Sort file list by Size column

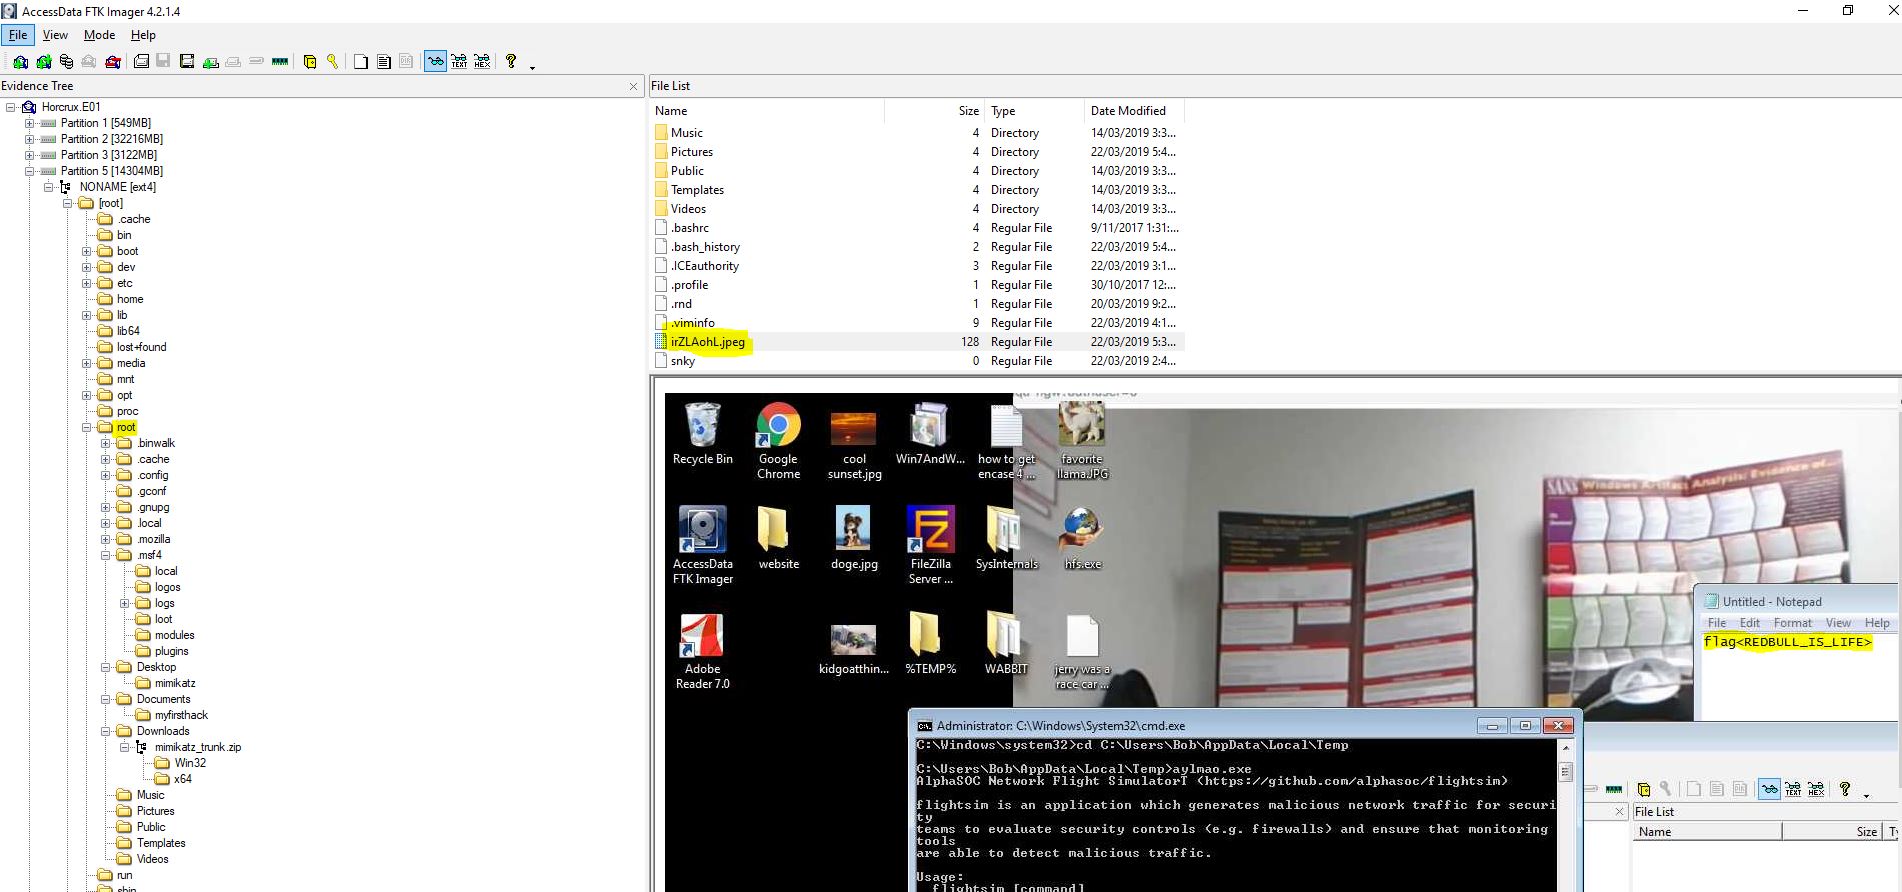(935, 111)
